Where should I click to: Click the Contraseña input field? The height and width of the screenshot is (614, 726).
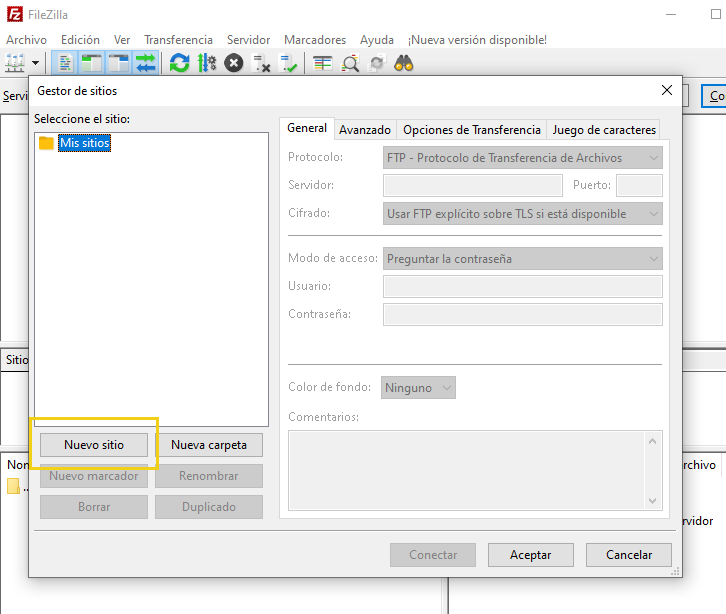tap(523, 314)
